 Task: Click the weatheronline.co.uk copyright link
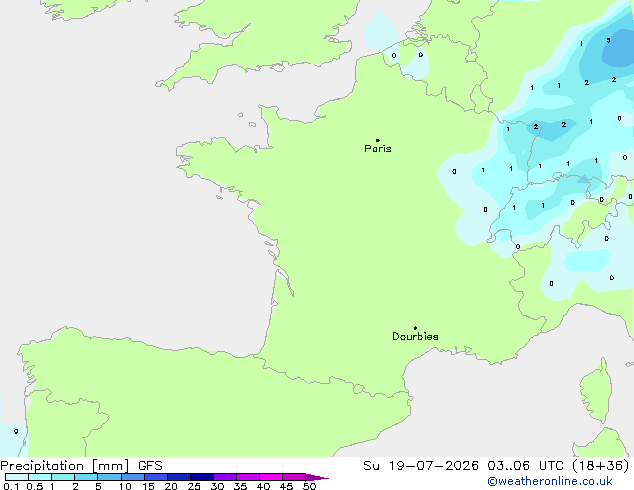[549, 481]
